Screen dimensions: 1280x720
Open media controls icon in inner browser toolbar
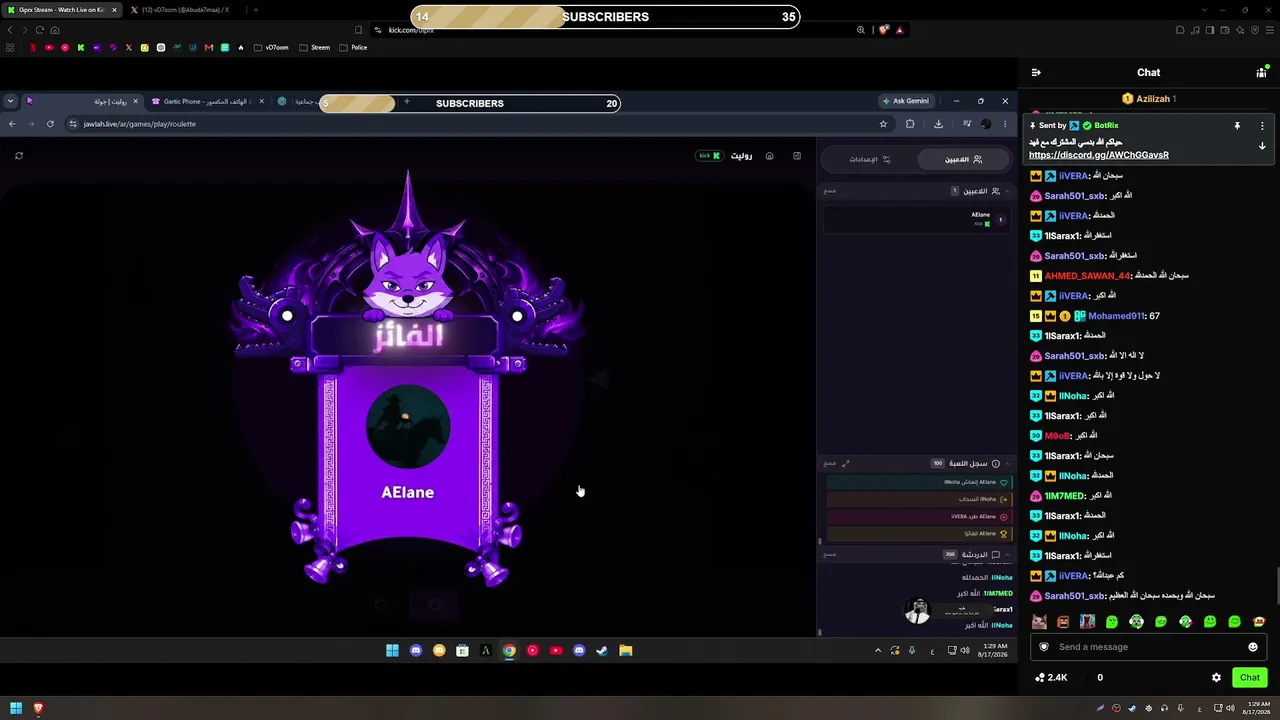click(966, 124)
